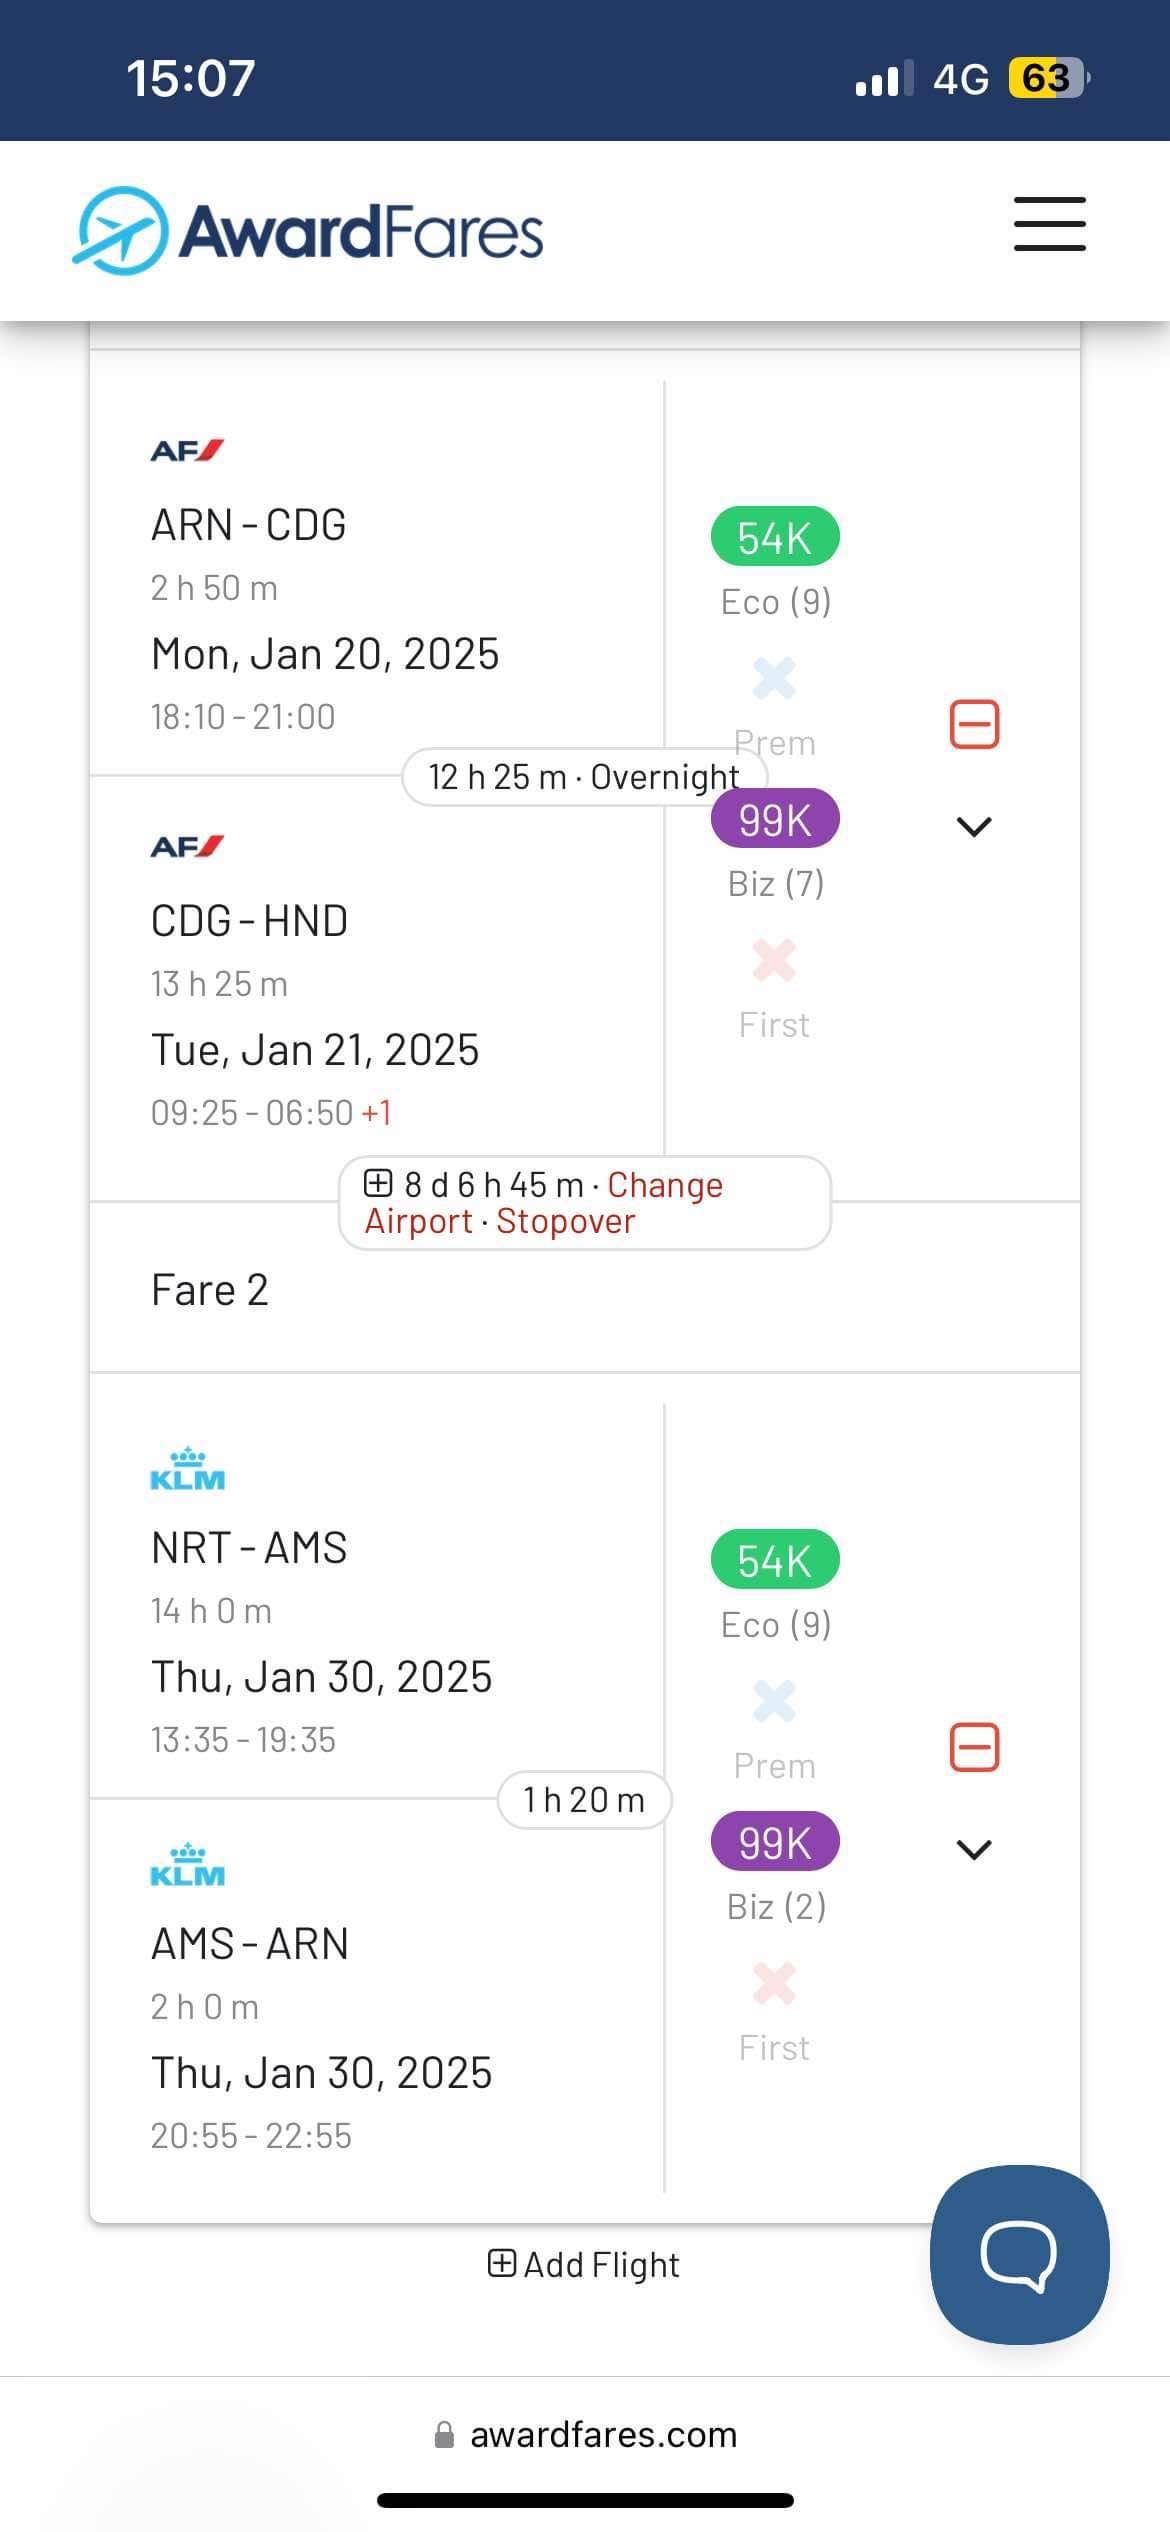Select 99K Biz (2) on KLM fare

pyautogui.click(x=775, y=1842)
